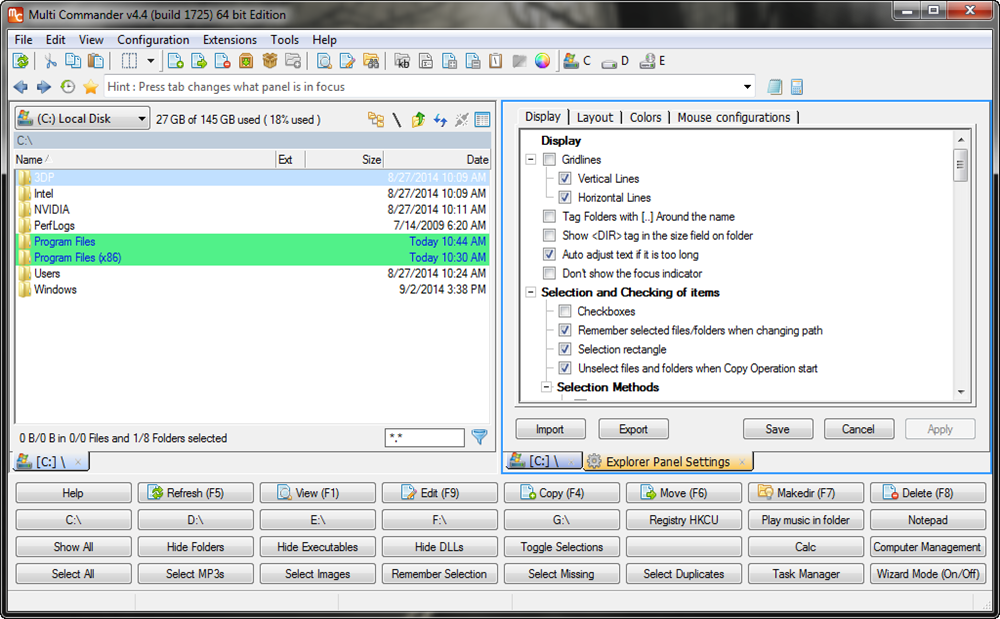Enable the Checkboxes option
The image size is (1000, 619).
(x=564, y=311)
